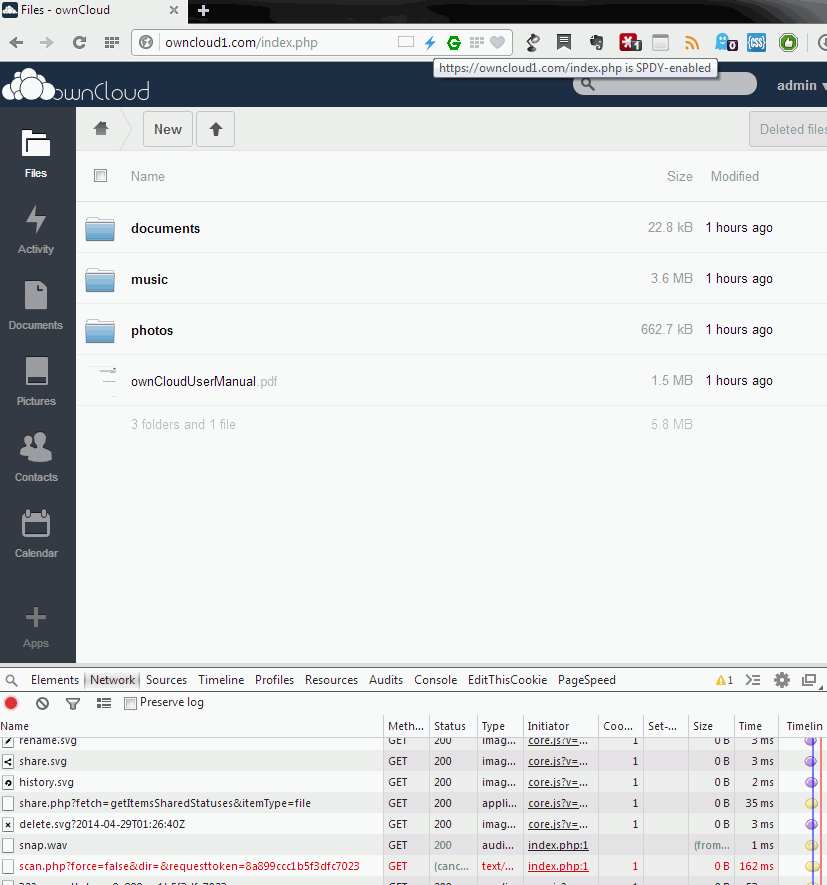Click the DevTools inspect magnifier icon

point(11,681)
